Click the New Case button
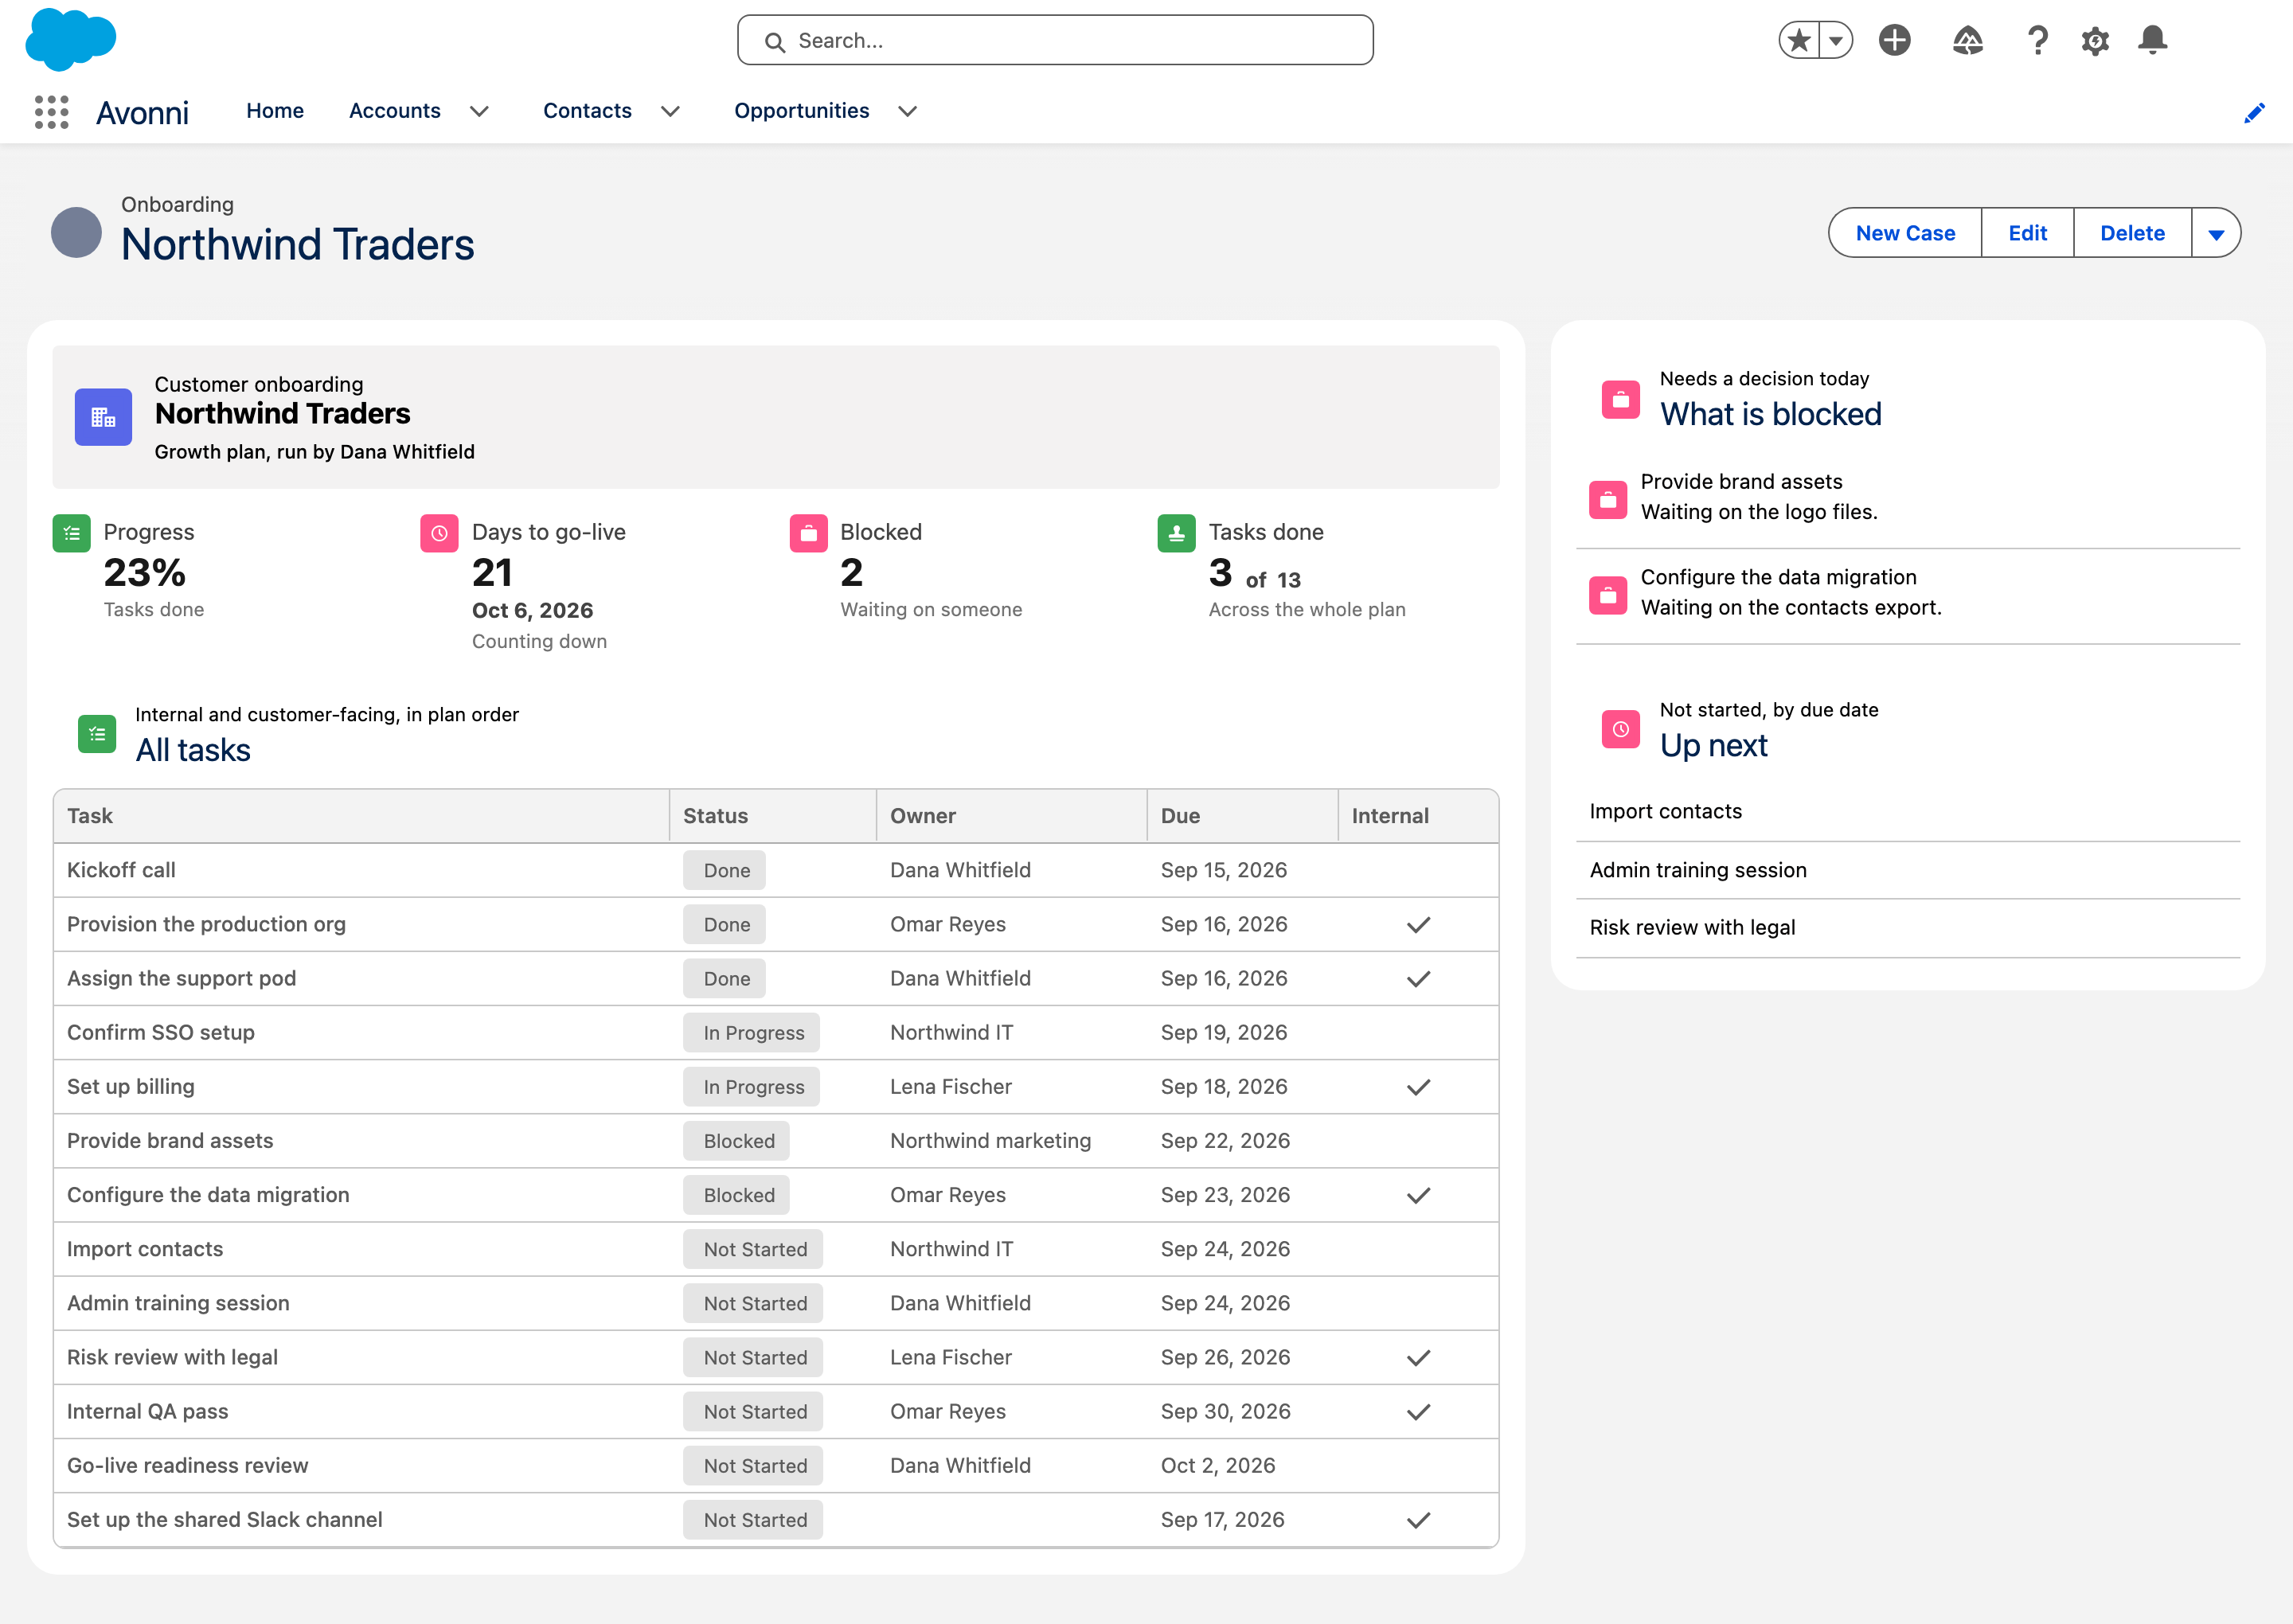Viewport: 2293px width, 1624px height. (x=1905, y=233)
